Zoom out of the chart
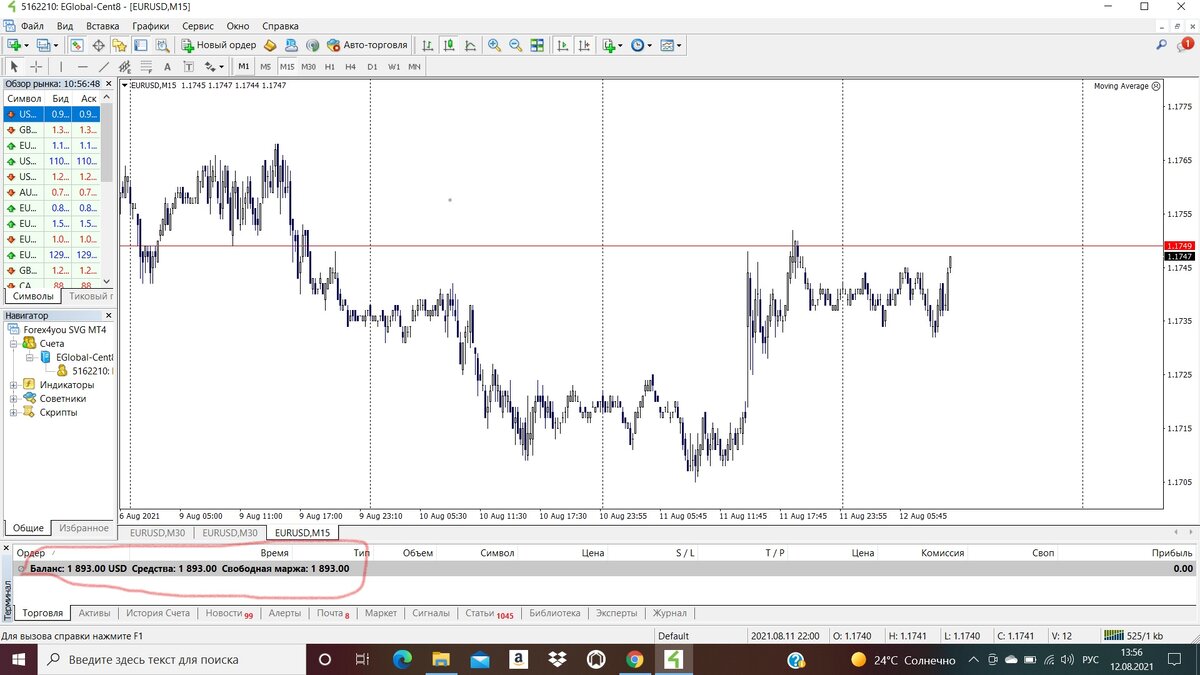The image size is (1200, 675). [515, 45]
